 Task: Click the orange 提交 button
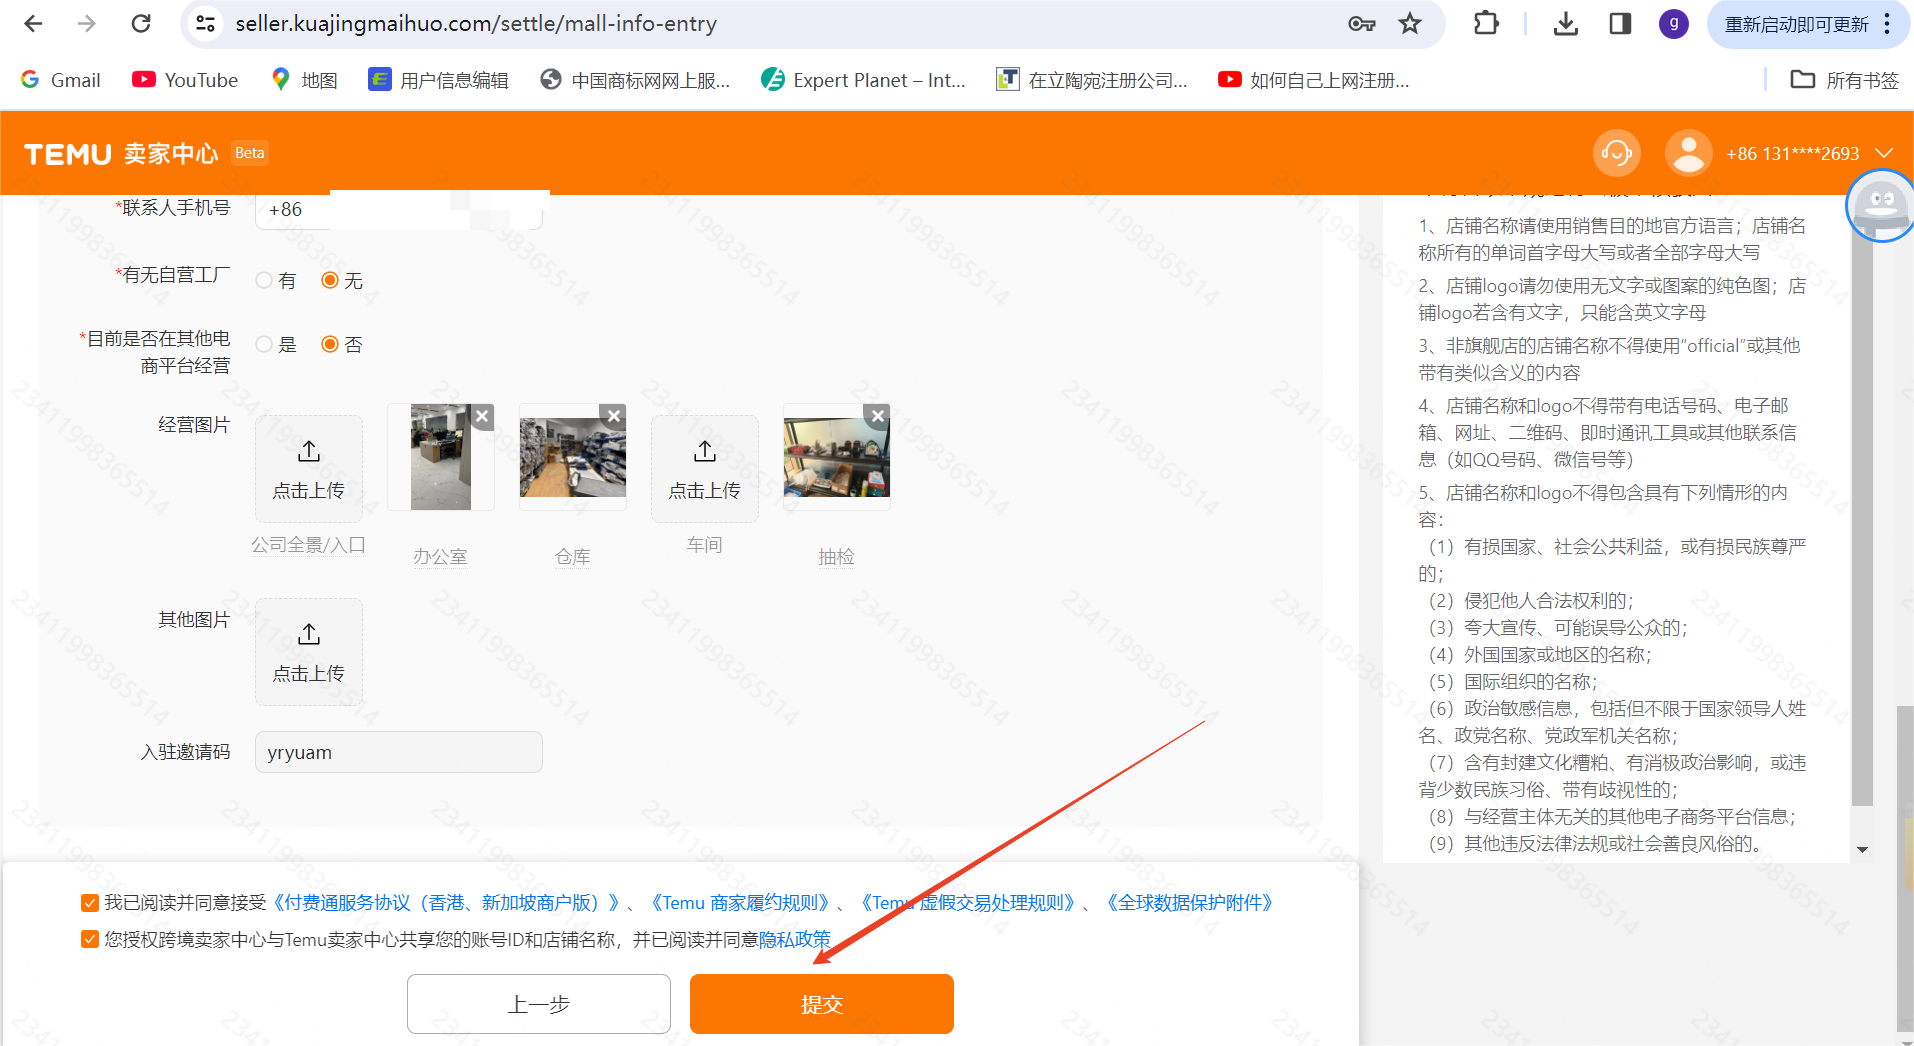[x=822, y=1004]
